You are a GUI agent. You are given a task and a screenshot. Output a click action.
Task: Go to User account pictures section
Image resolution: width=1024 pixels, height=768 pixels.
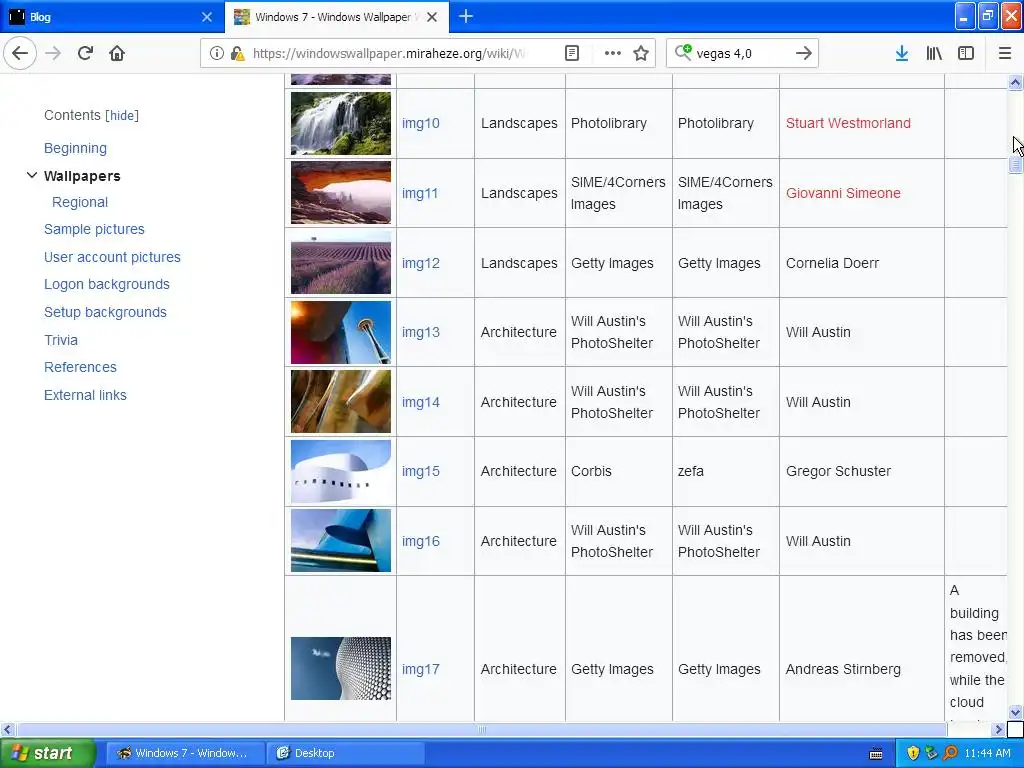[x=112, y=257]
